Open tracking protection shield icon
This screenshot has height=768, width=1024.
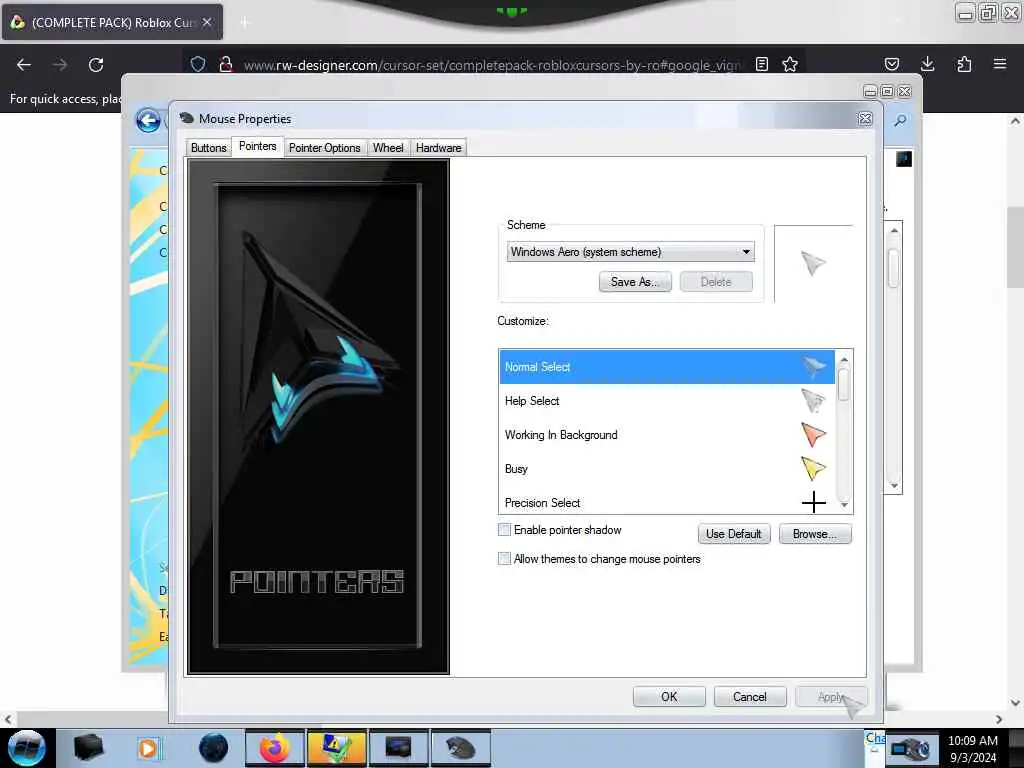[x=198, y=64]
